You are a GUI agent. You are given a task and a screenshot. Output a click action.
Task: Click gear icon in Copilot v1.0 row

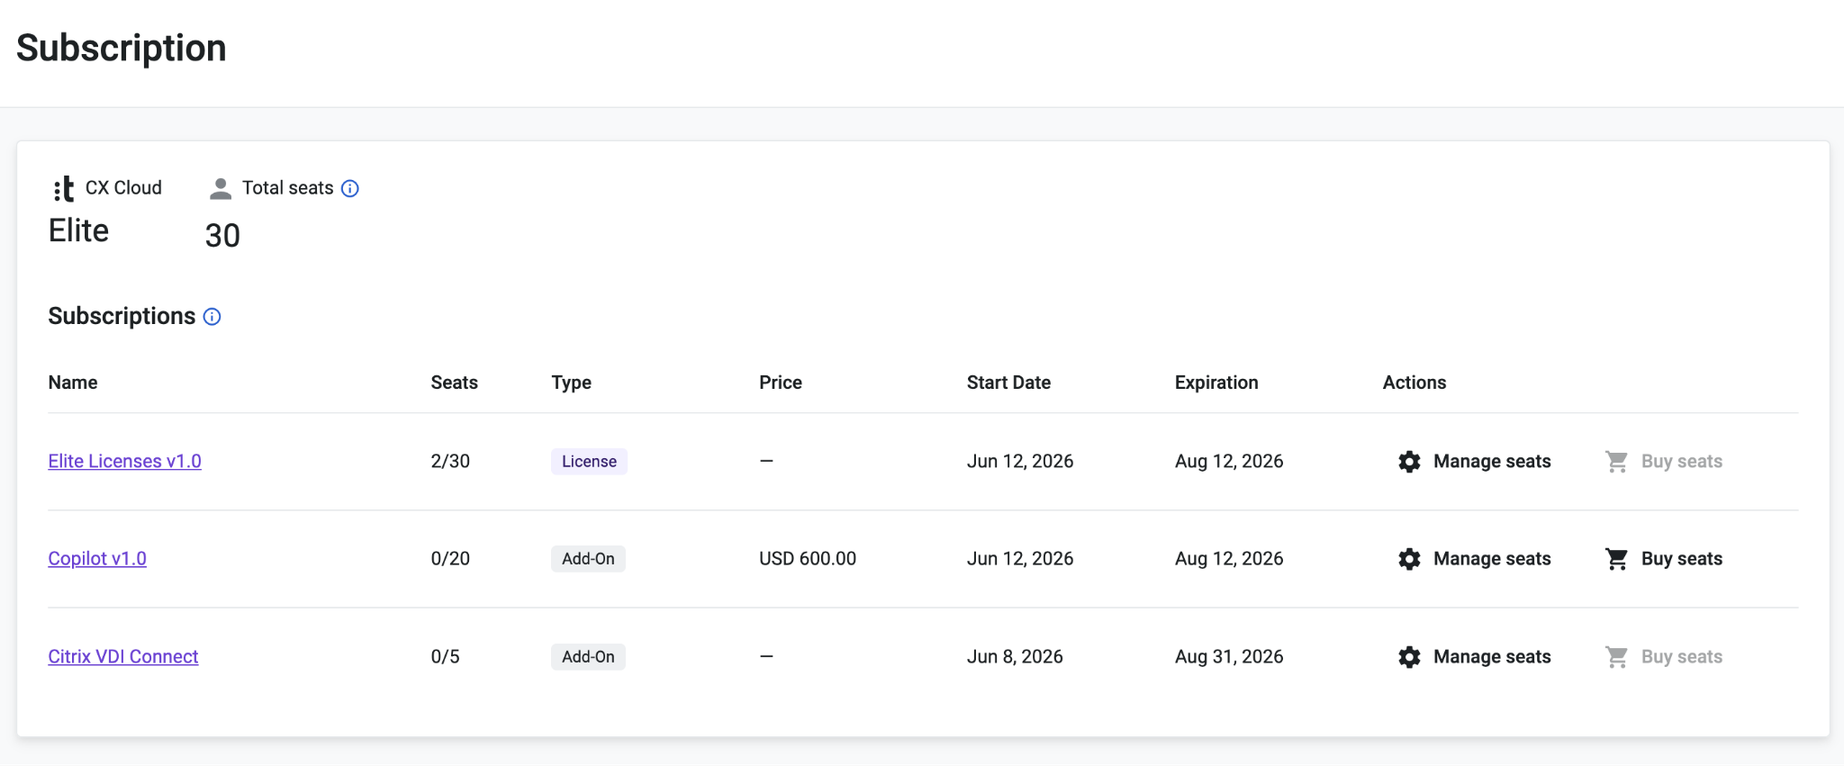pyautogui.click(x=1409, y=559)
